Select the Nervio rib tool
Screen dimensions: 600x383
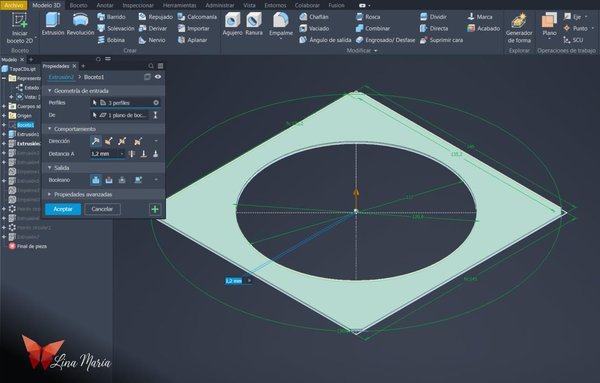152,40
